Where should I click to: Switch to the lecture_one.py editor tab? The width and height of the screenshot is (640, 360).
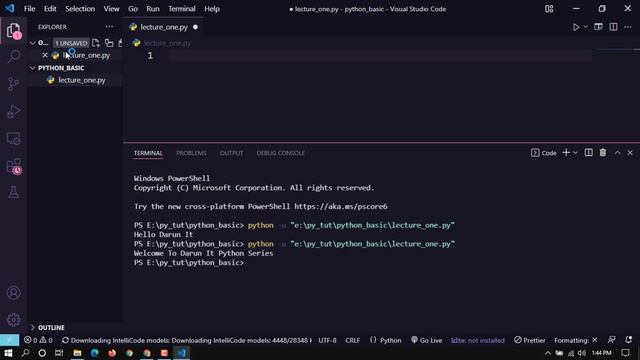point(163,27)
